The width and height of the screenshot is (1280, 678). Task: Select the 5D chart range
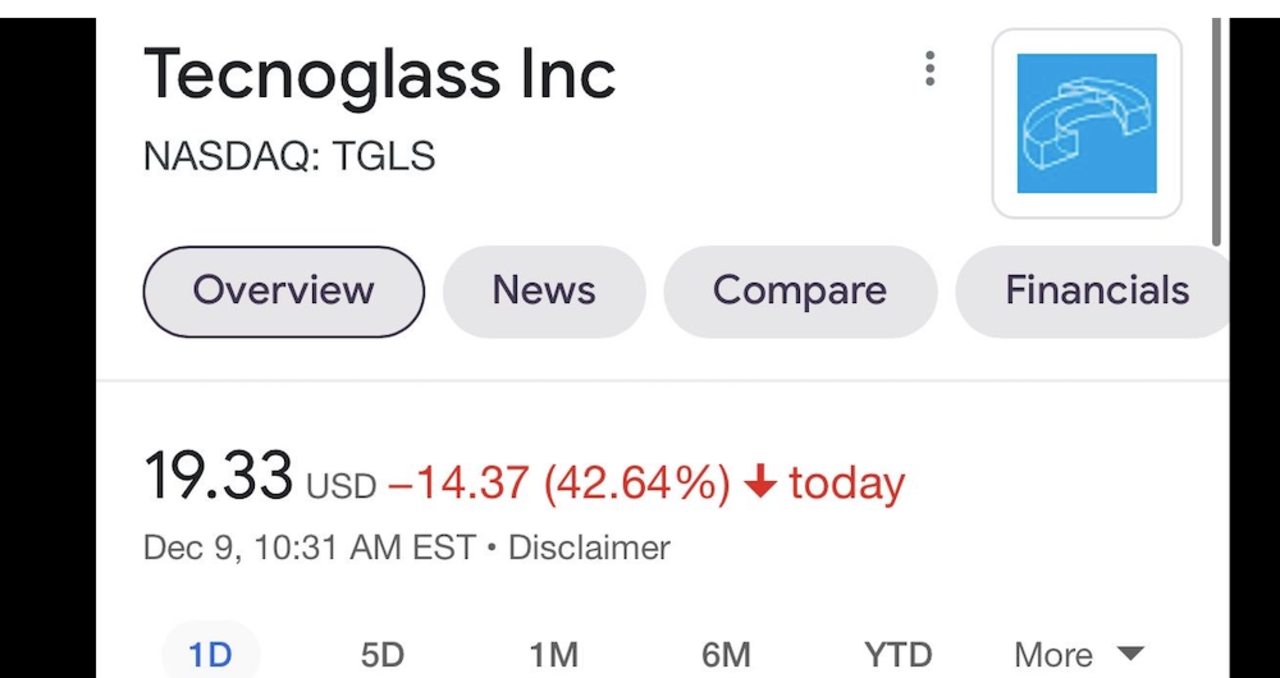[381, 654]
